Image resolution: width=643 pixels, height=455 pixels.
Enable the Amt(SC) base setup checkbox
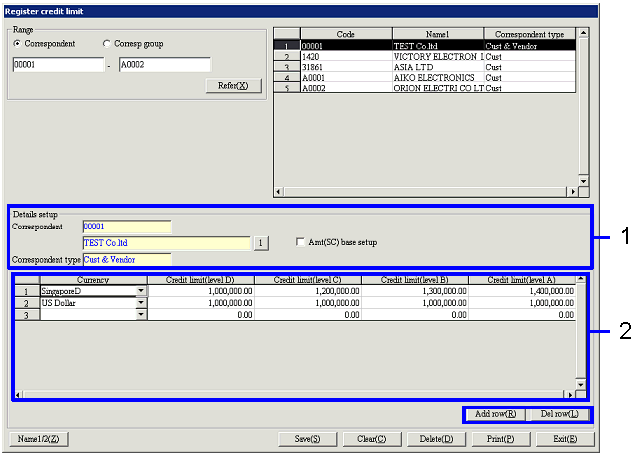303,242
